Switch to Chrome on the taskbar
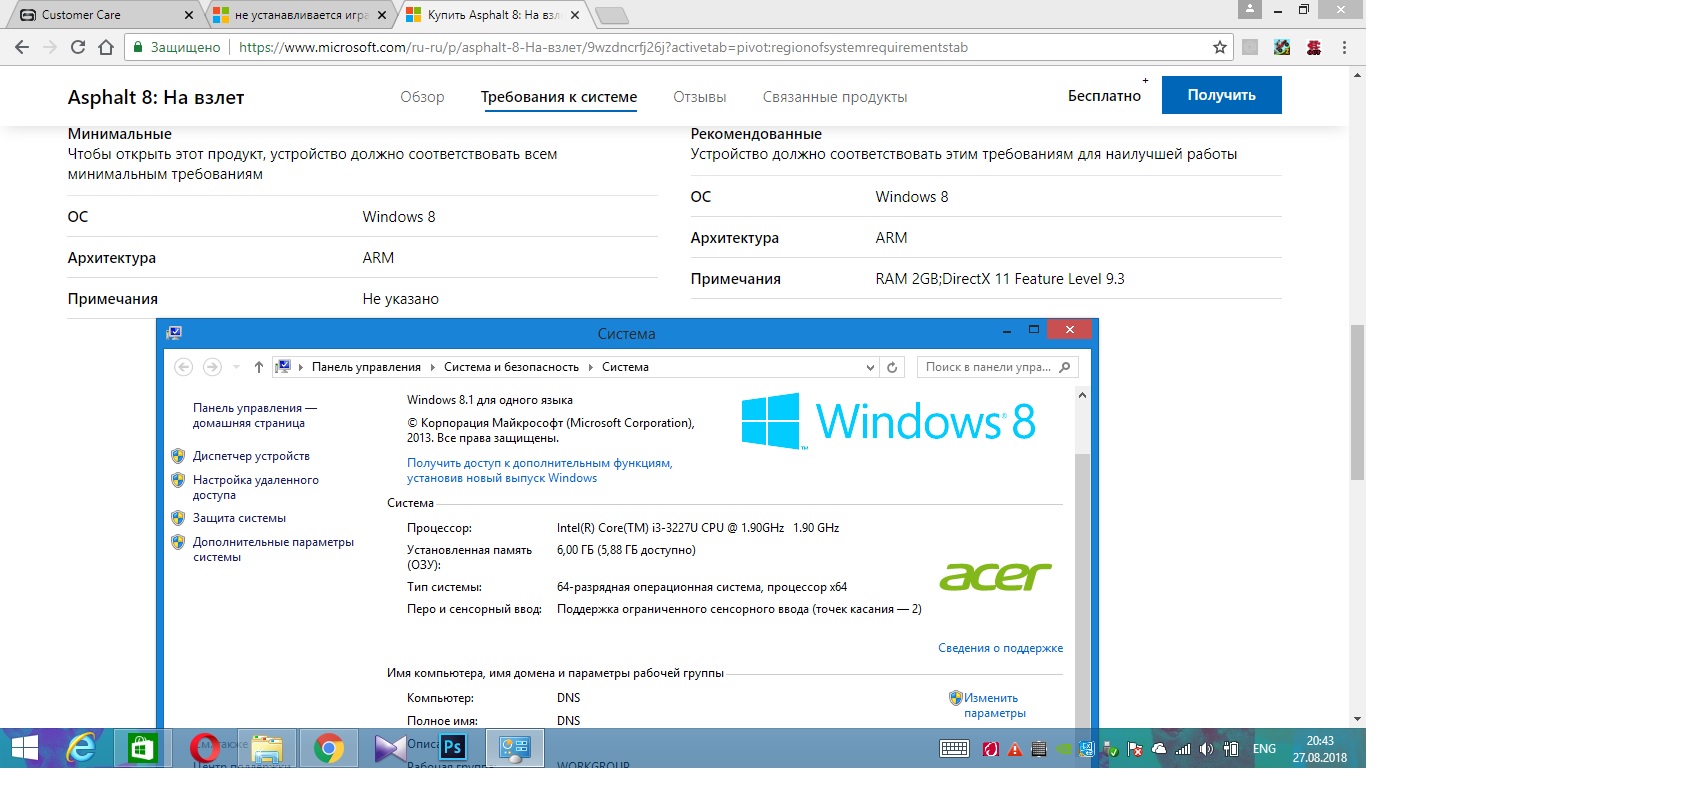The image size is (1684, 810). tap(328, 748)
